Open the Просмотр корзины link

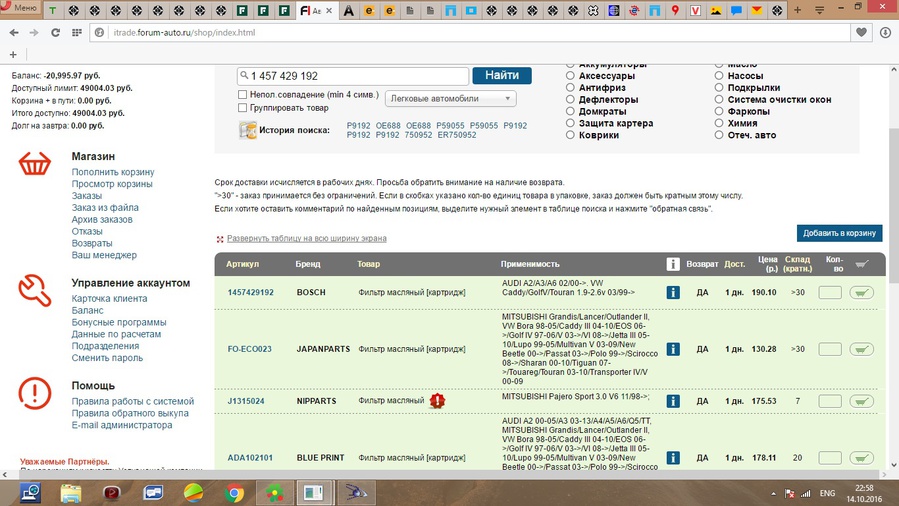coord(112,184)
